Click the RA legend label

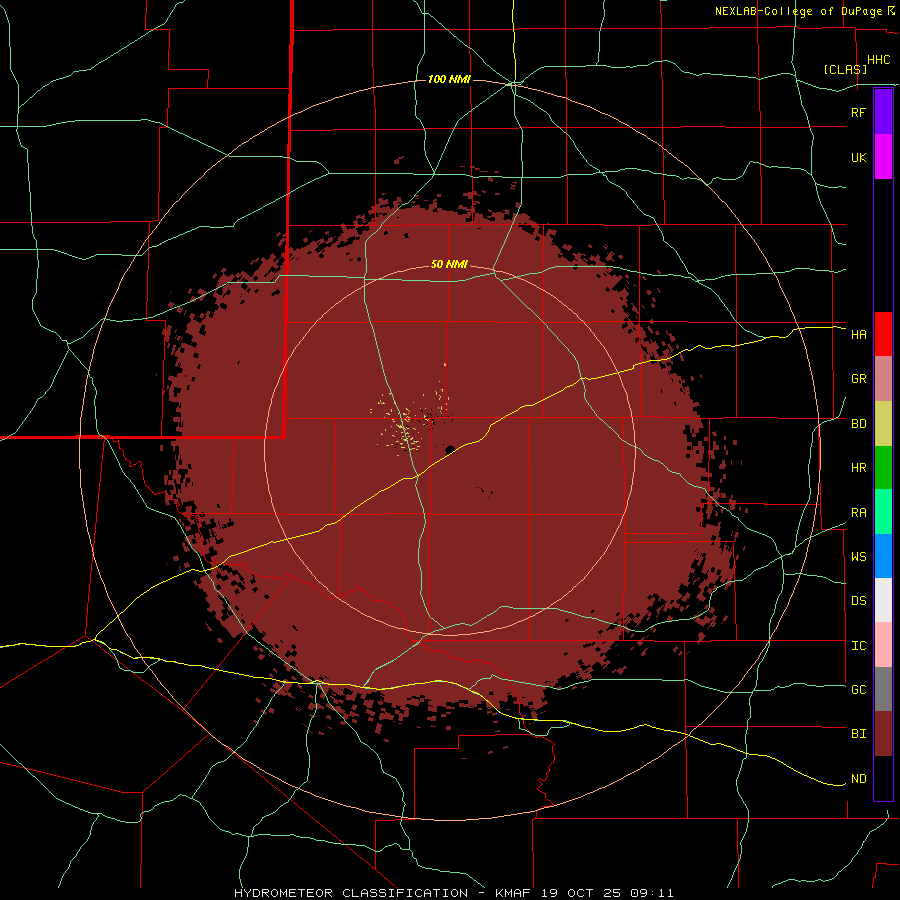858,513
